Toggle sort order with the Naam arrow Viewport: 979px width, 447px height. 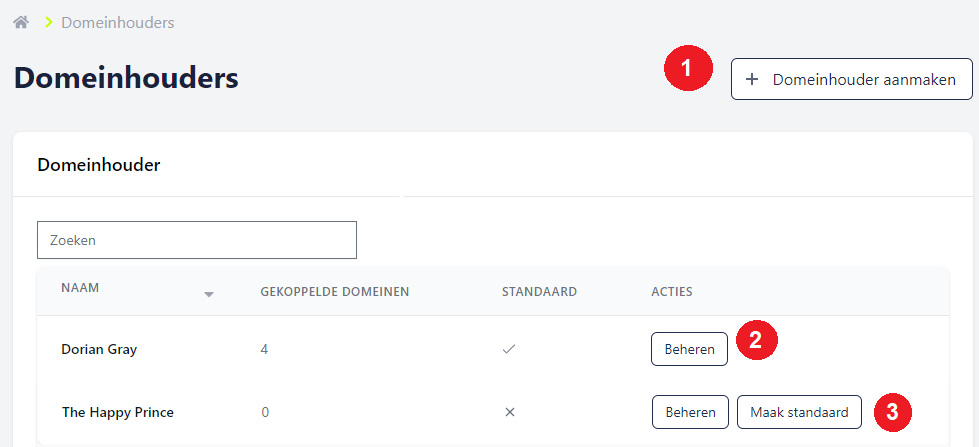[x=209, y=294]
